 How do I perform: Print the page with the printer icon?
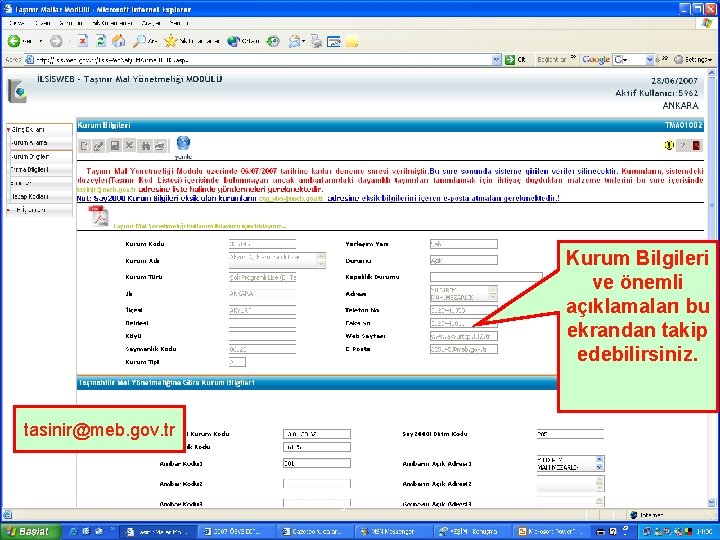point(316,41)
